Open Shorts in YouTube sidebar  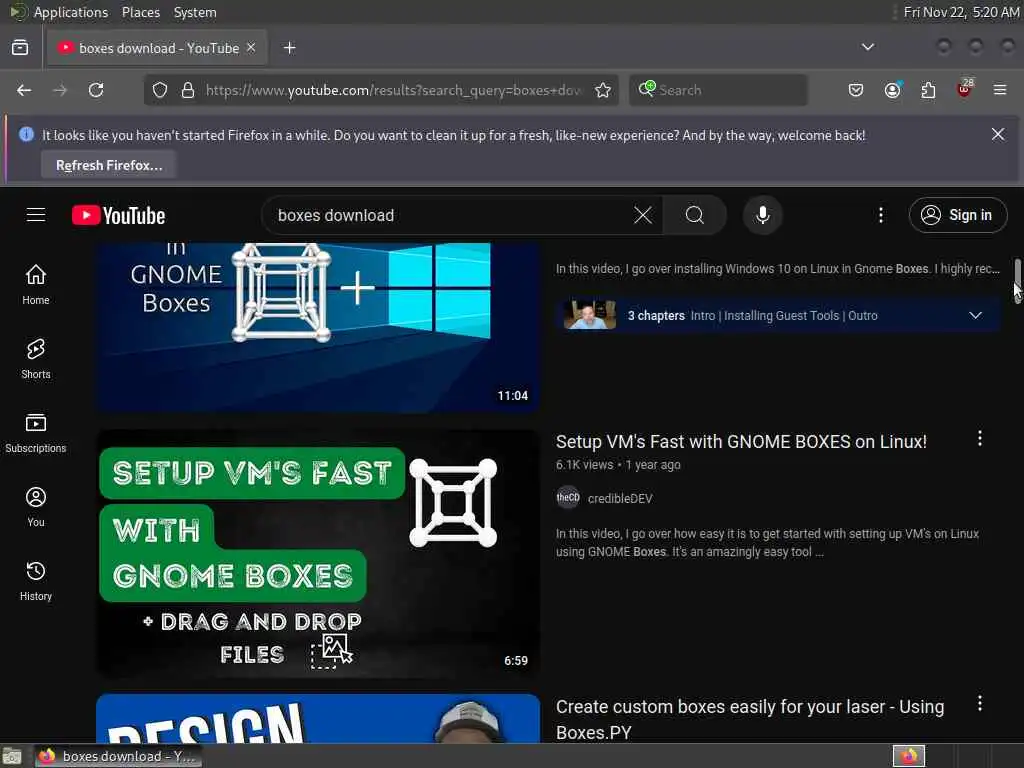coord(36,359)
